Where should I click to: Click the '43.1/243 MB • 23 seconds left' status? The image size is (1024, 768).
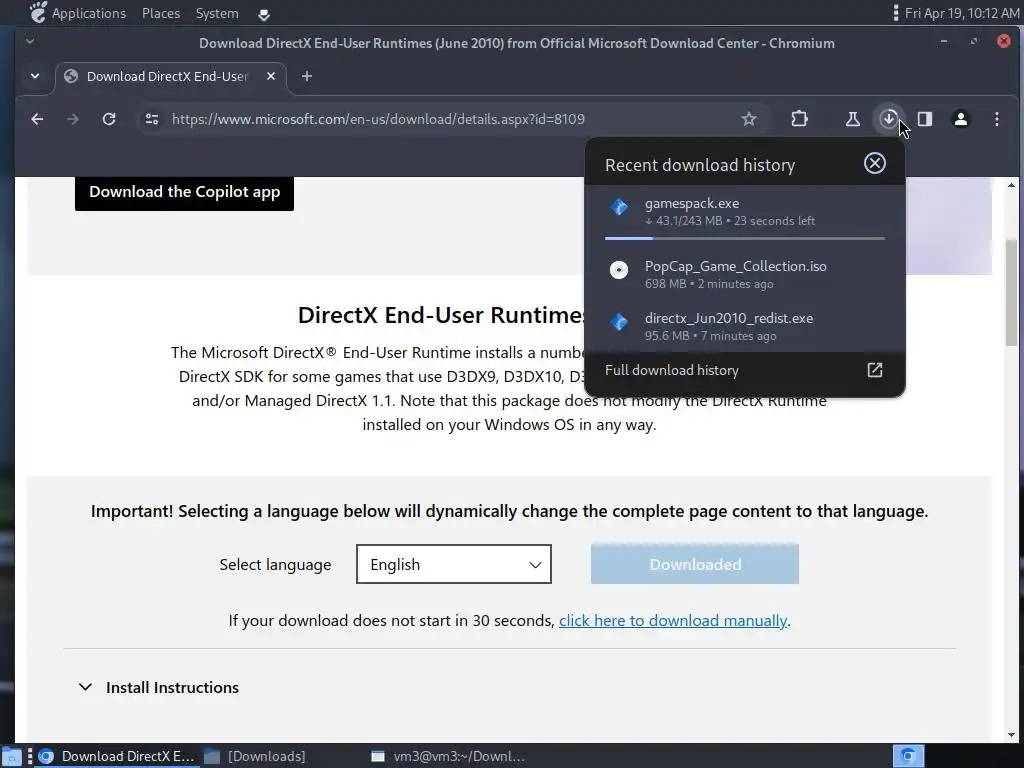(x=729, y=221)
